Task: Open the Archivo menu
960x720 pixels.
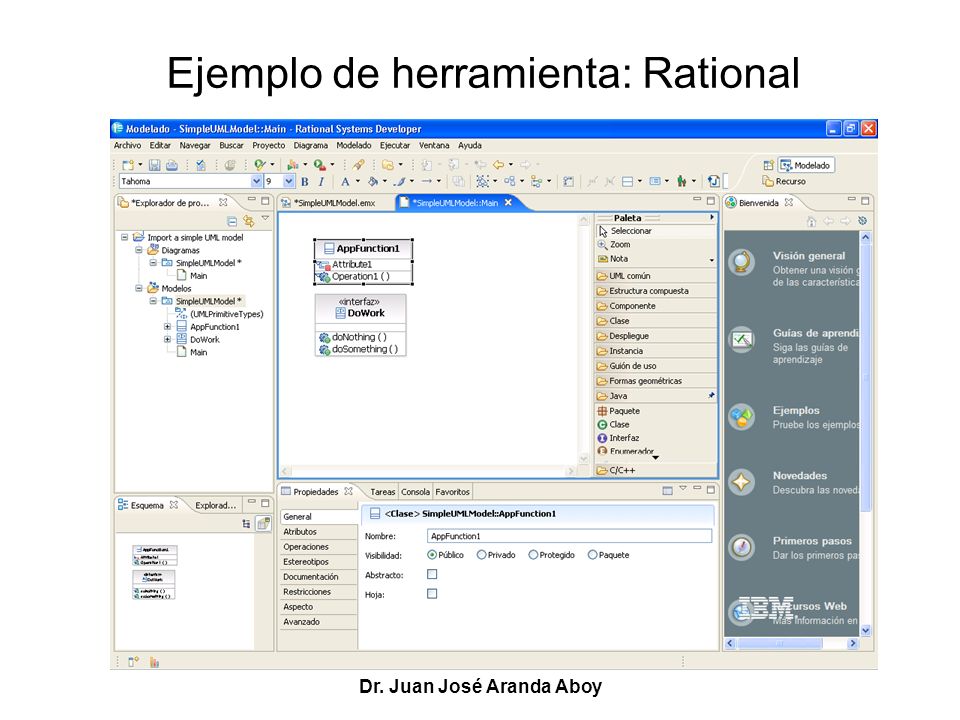Action: point(127,146)
